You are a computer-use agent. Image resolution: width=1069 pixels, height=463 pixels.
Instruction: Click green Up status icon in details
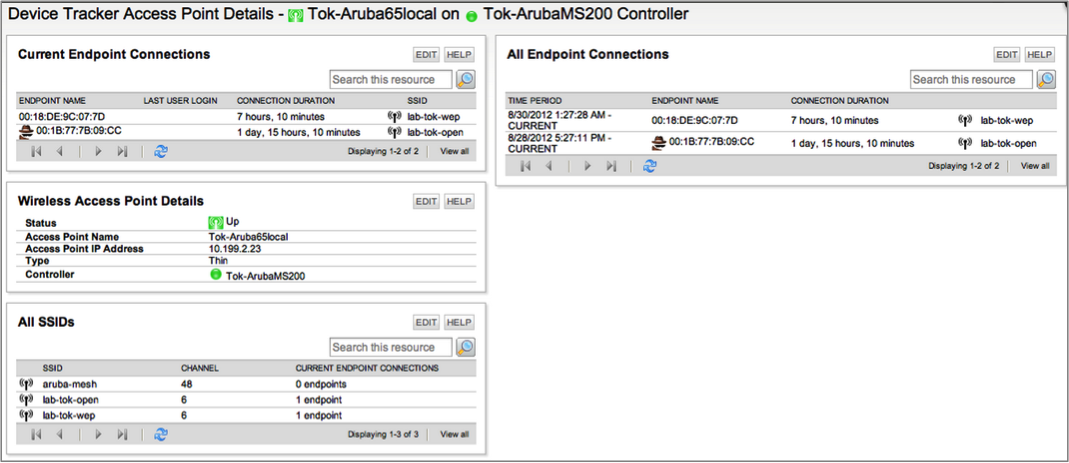(x=215, y=222)
